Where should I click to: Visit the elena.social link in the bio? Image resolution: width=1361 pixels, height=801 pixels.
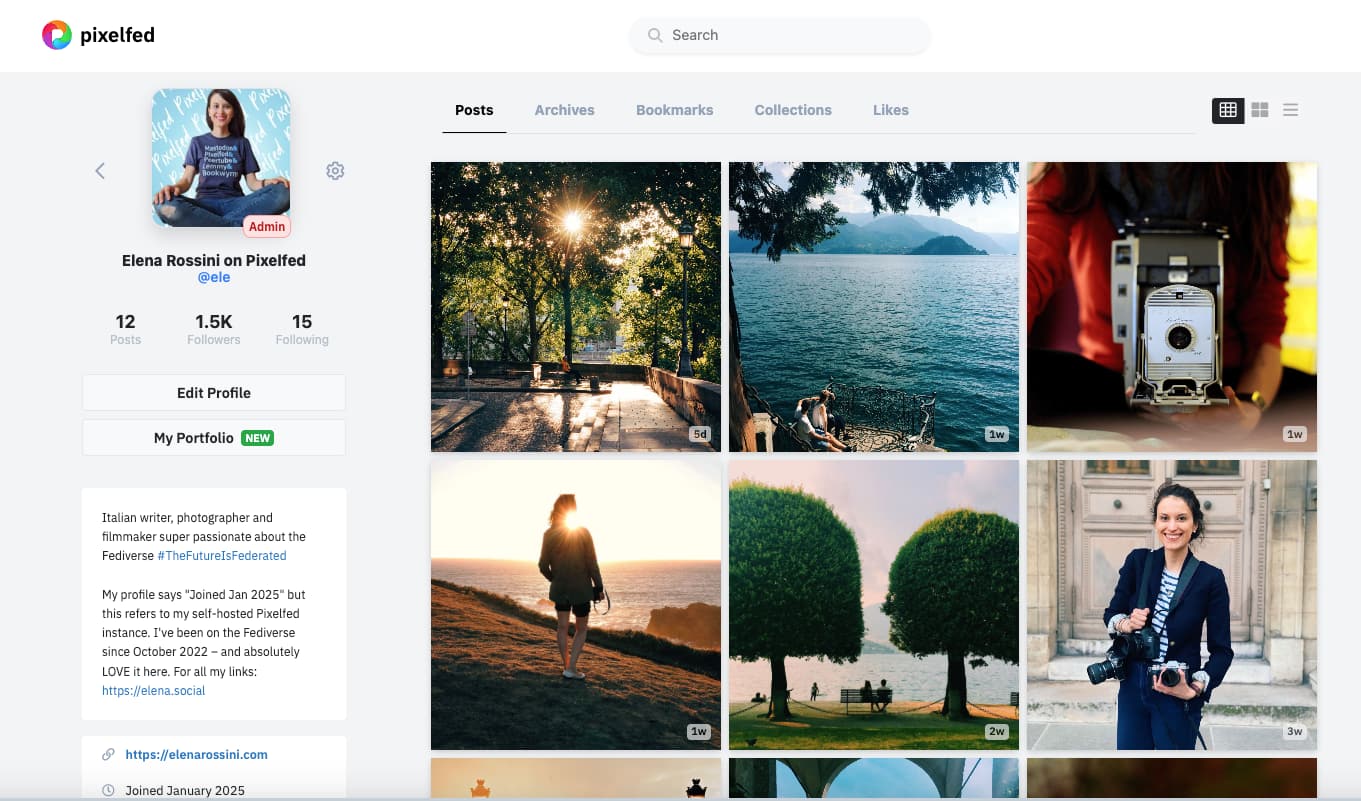(x=153, y=690)
